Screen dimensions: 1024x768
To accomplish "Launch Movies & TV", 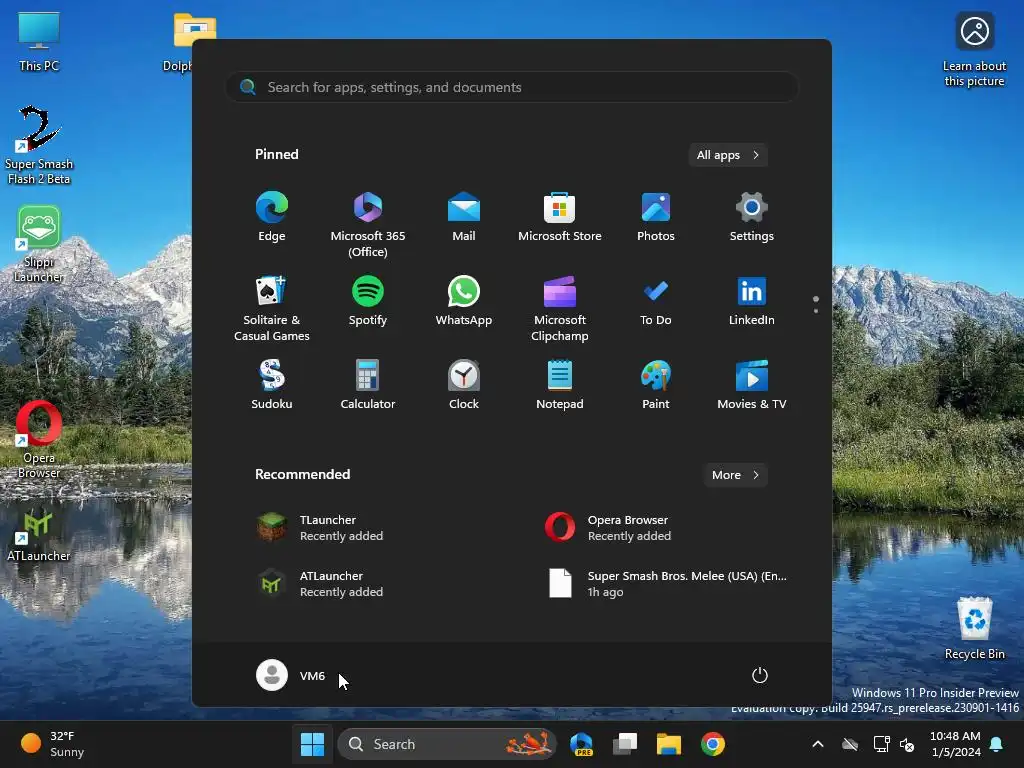I will click(752, 385).
